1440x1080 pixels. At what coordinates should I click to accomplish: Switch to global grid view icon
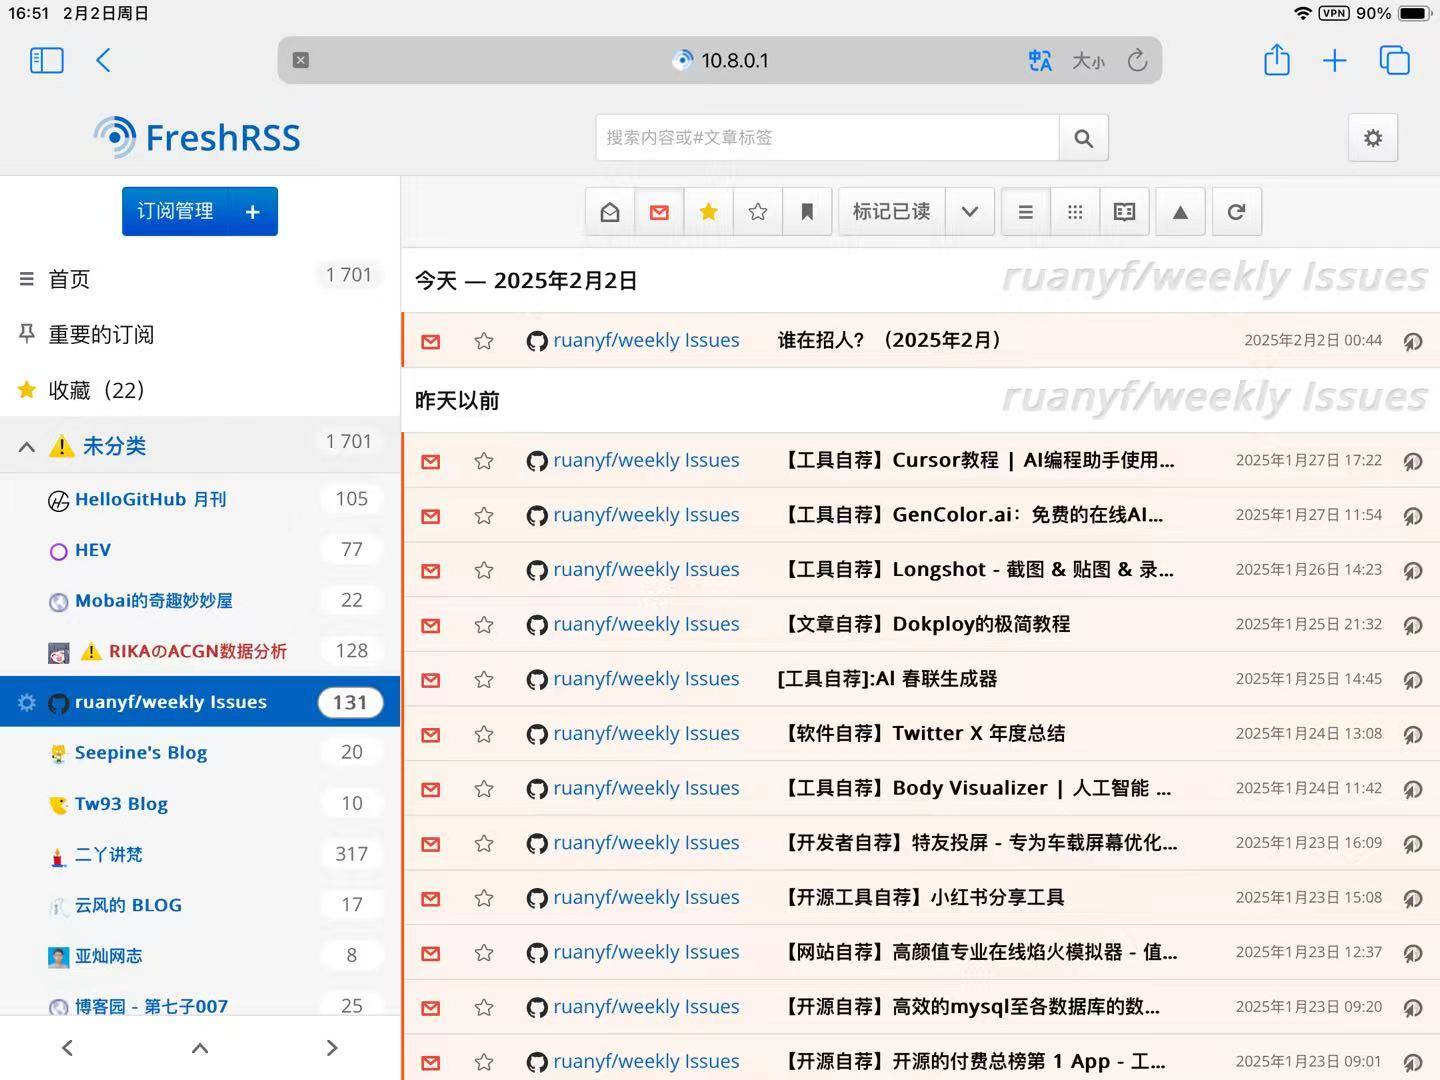pyautogui.click(x=1075, y=212)
